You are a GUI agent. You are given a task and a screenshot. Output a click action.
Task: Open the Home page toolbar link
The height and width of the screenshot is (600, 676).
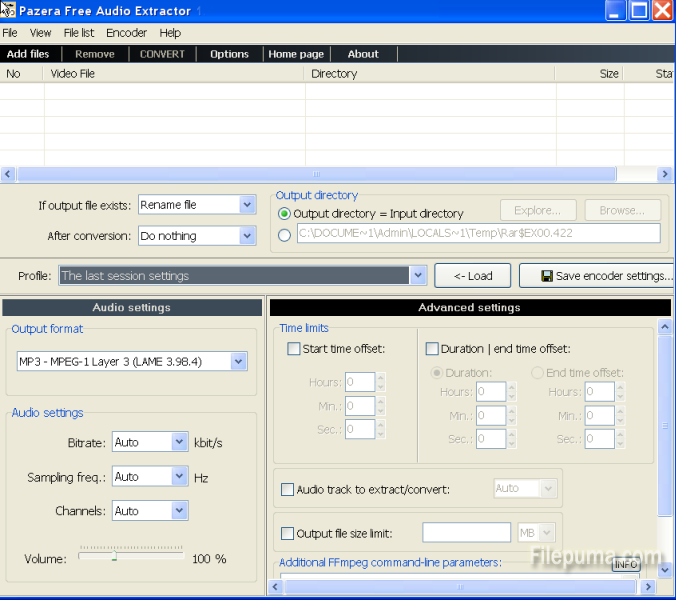pyautogui.click(x=296, y=54)
